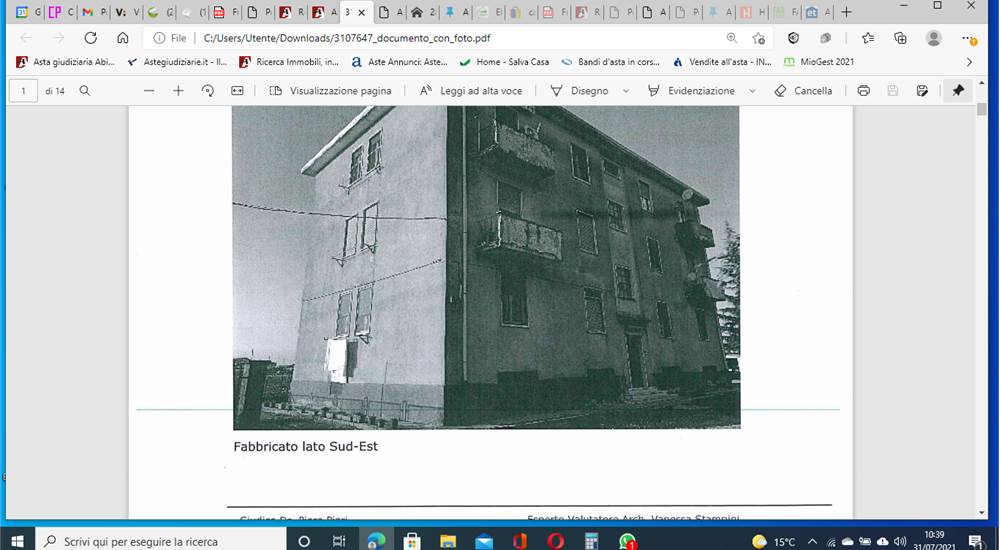Click the address bar file path
Viewport: 1000px width, 550px height.
tap(347, 38)
